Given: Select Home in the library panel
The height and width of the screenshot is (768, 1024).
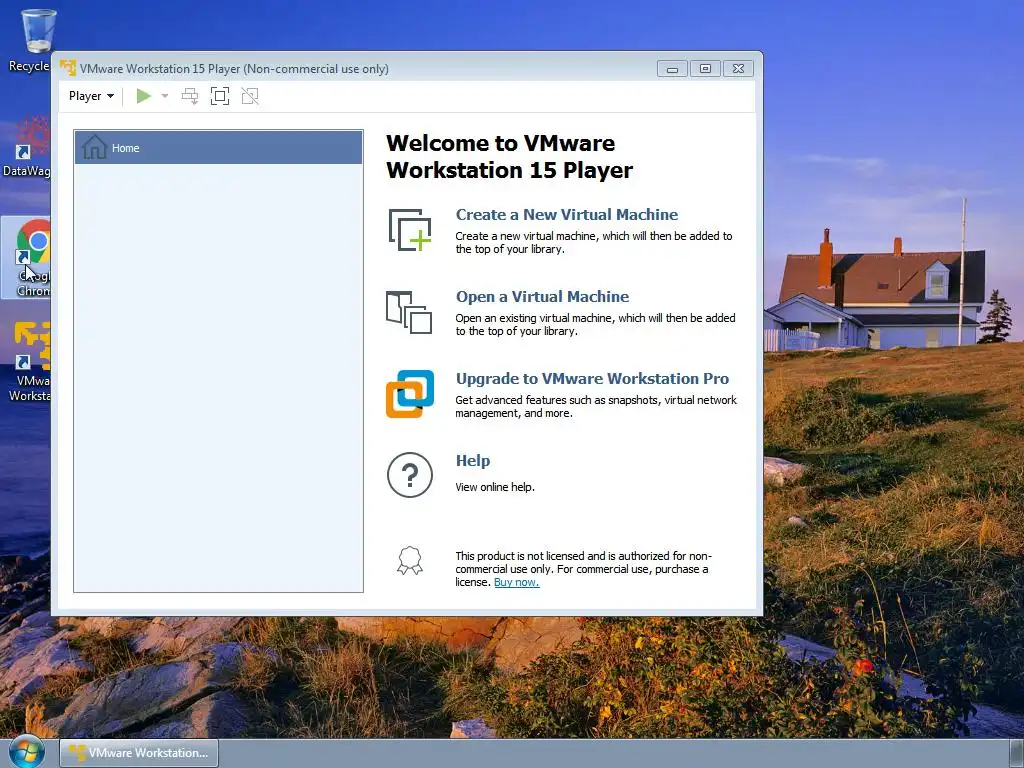Looking at the screenshot, I should pyautogui.click(x=218, y=148).
